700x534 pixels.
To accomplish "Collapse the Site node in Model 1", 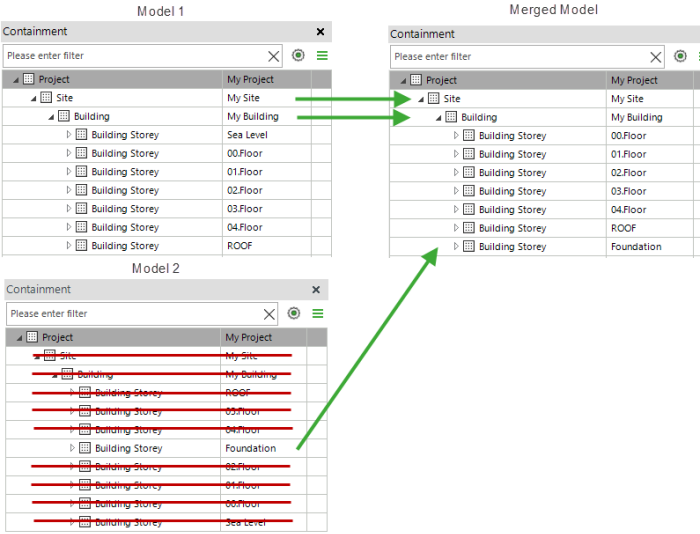I will (x=34, y=98).
